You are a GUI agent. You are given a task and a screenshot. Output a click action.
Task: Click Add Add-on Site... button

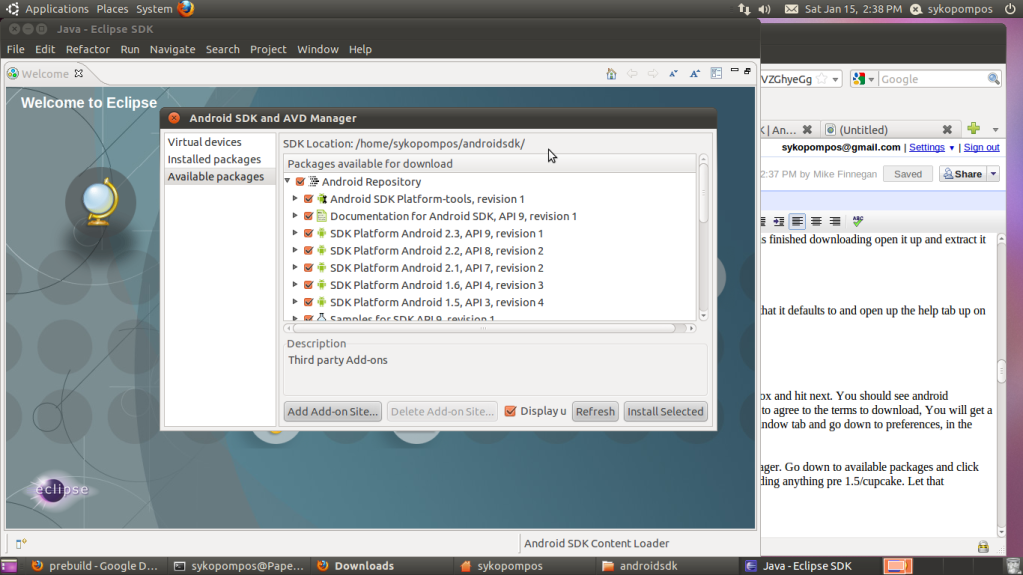(x=332, y=411)
